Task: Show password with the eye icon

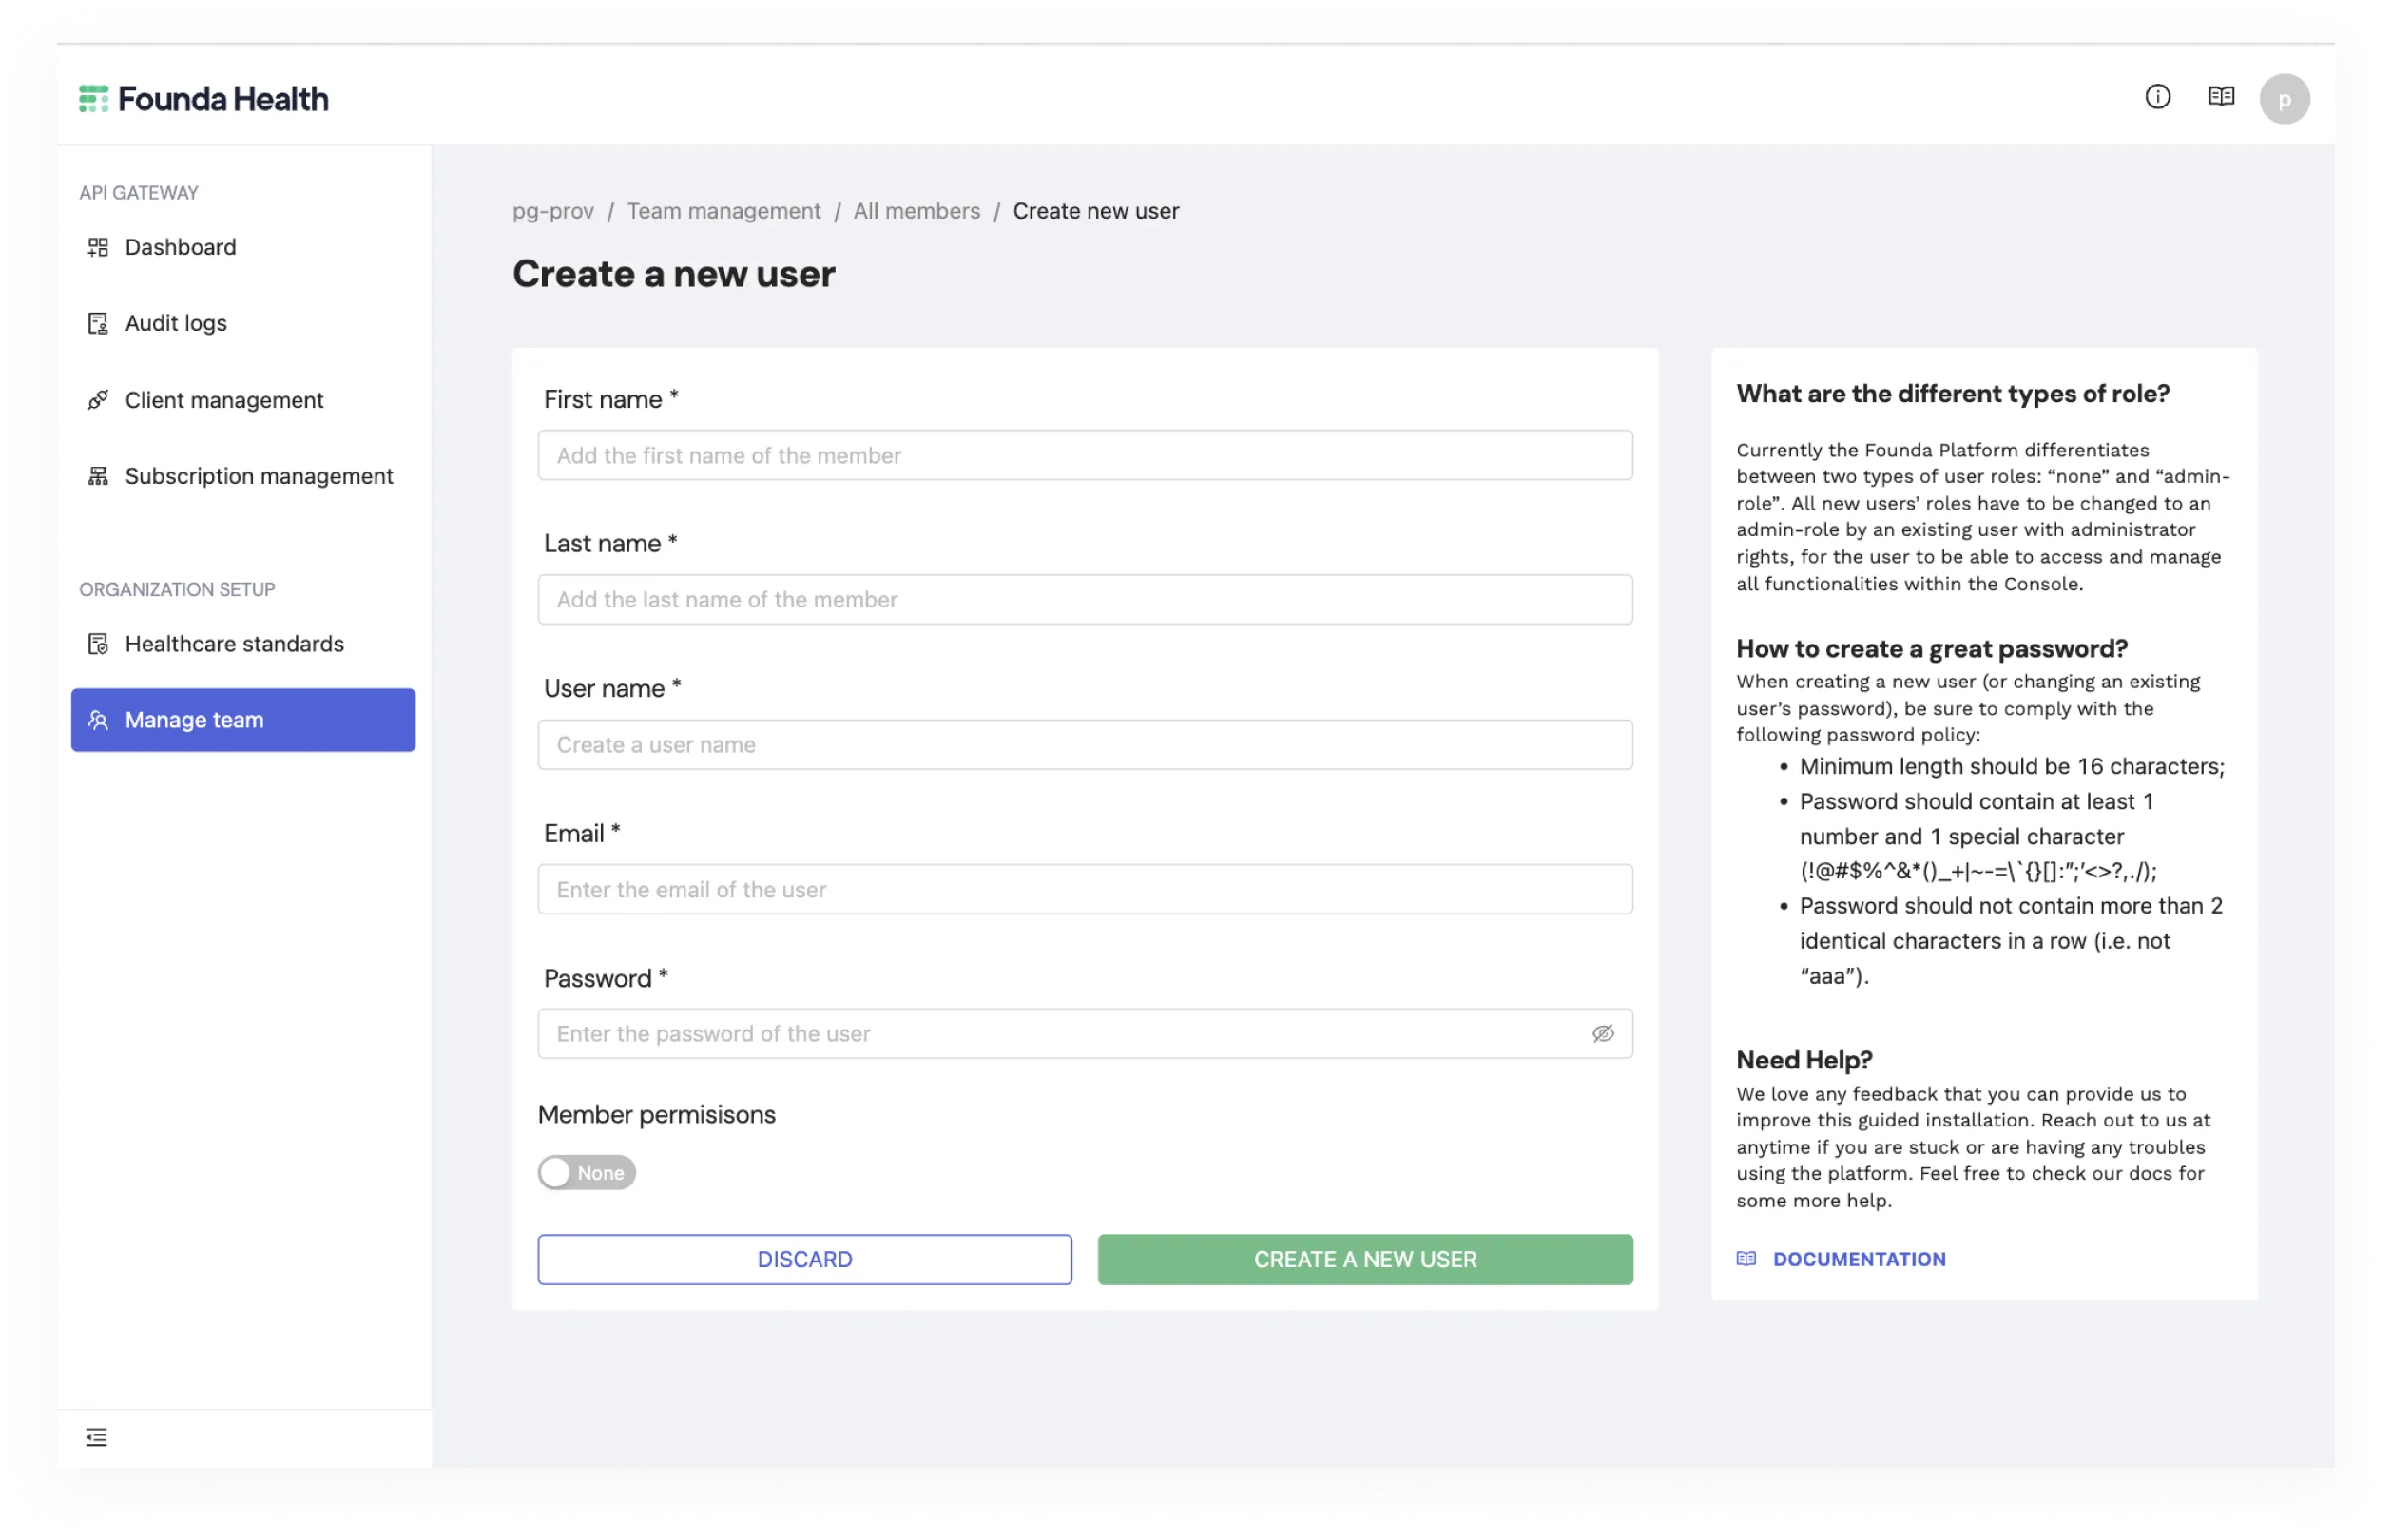Action: pos(1602,1033)
